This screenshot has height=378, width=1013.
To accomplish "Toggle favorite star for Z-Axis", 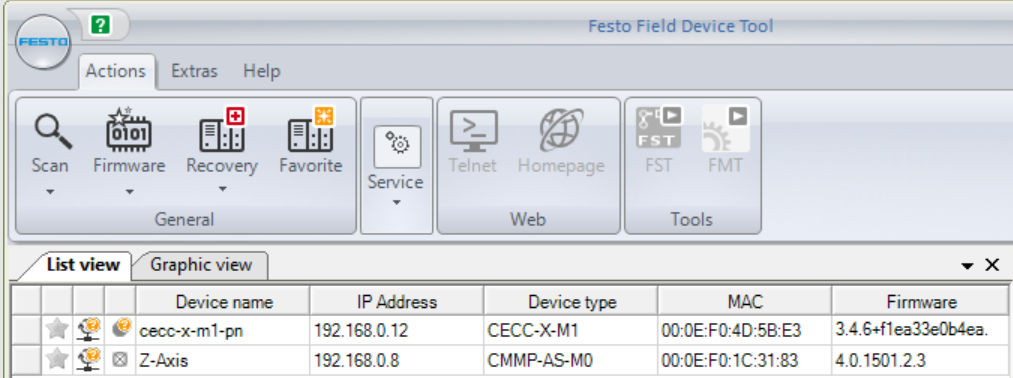I will point(57,359).
